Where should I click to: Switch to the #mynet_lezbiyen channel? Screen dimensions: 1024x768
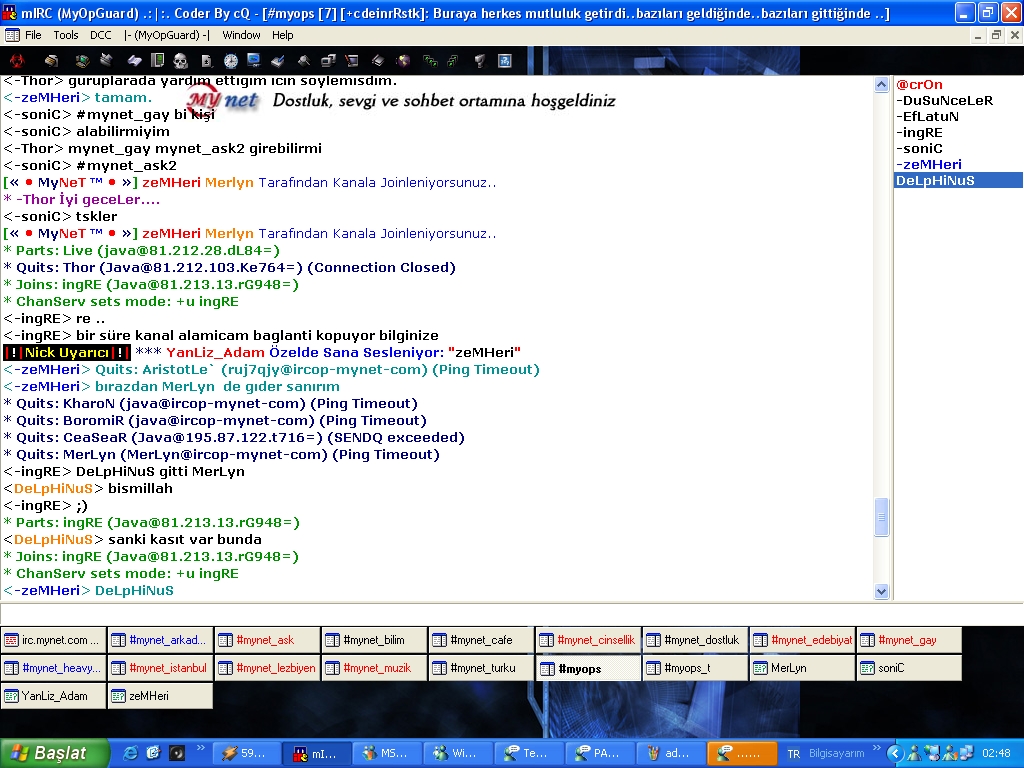268,668
